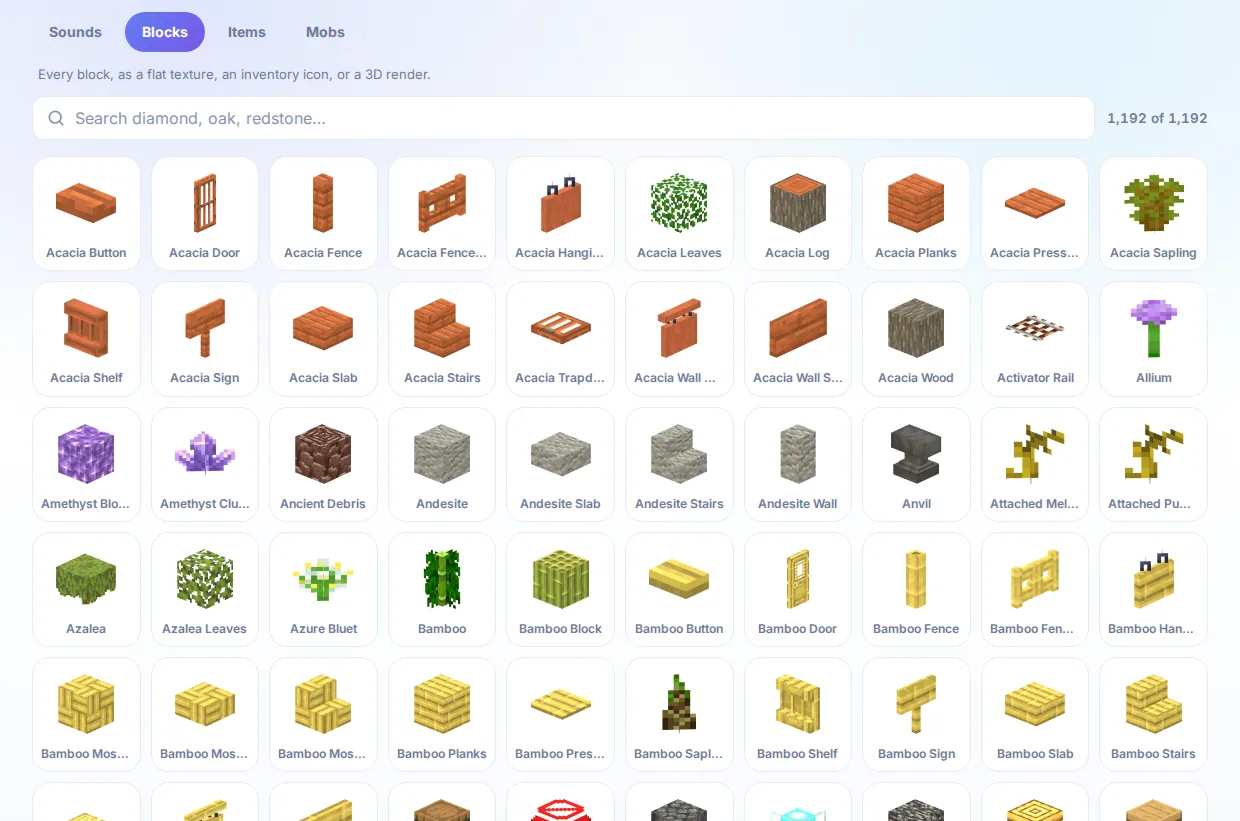
Task: Pick the Andesite Slab block
Action: [x=560, y=464]
